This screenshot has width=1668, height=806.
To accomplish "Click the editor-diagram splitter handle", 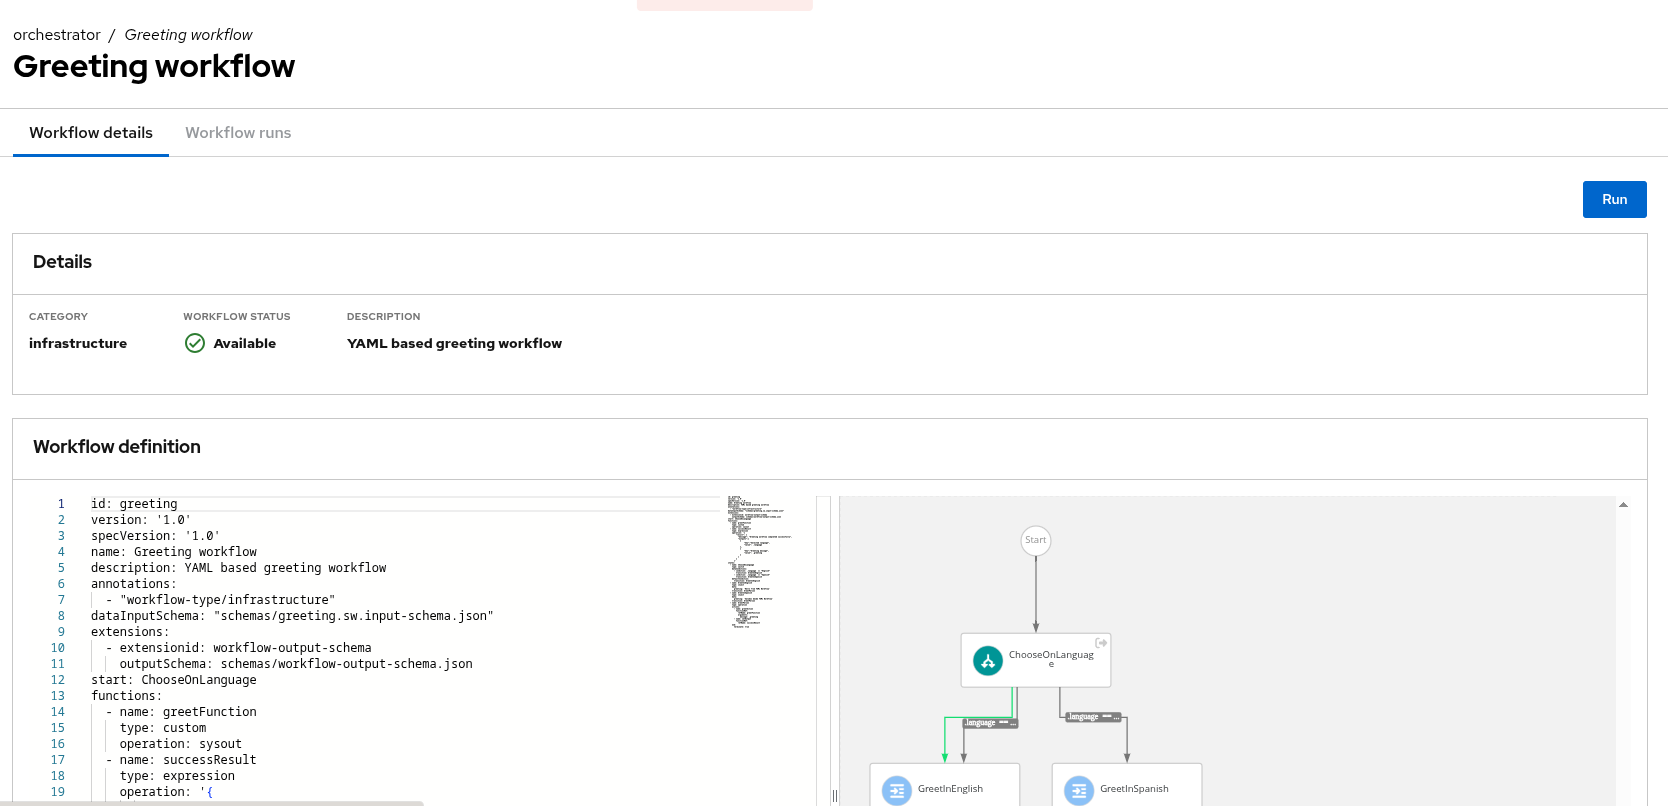I will point(835,796).
